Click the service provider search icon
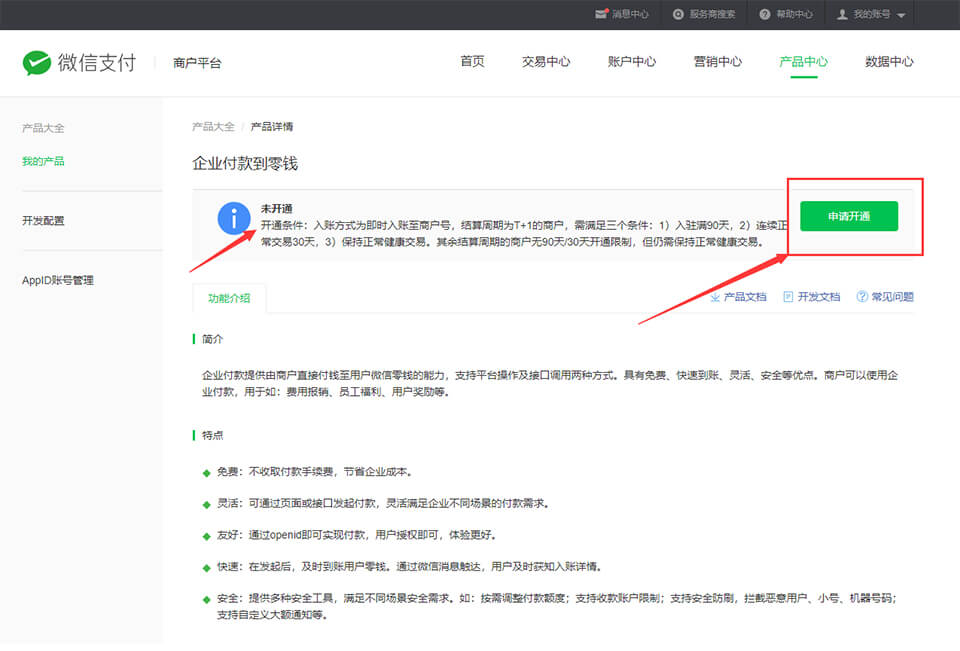The width and height of the screenshot is (960, 651). coord(678,14)
